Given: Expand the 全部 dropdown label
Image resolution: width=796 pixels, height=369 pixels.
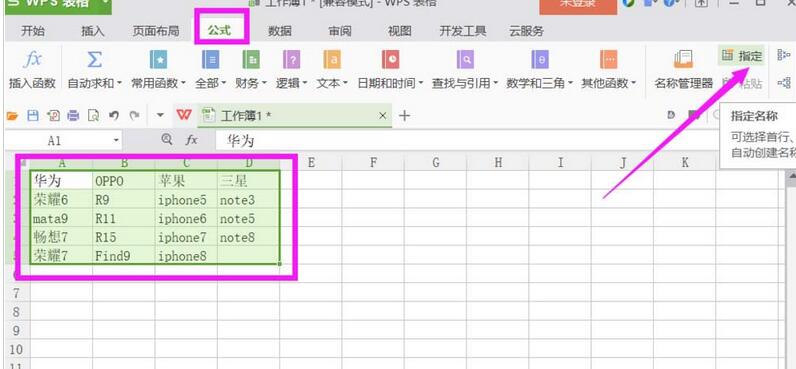Looking at the screenshot, I should pyautogui.click(x=210, y=83).
